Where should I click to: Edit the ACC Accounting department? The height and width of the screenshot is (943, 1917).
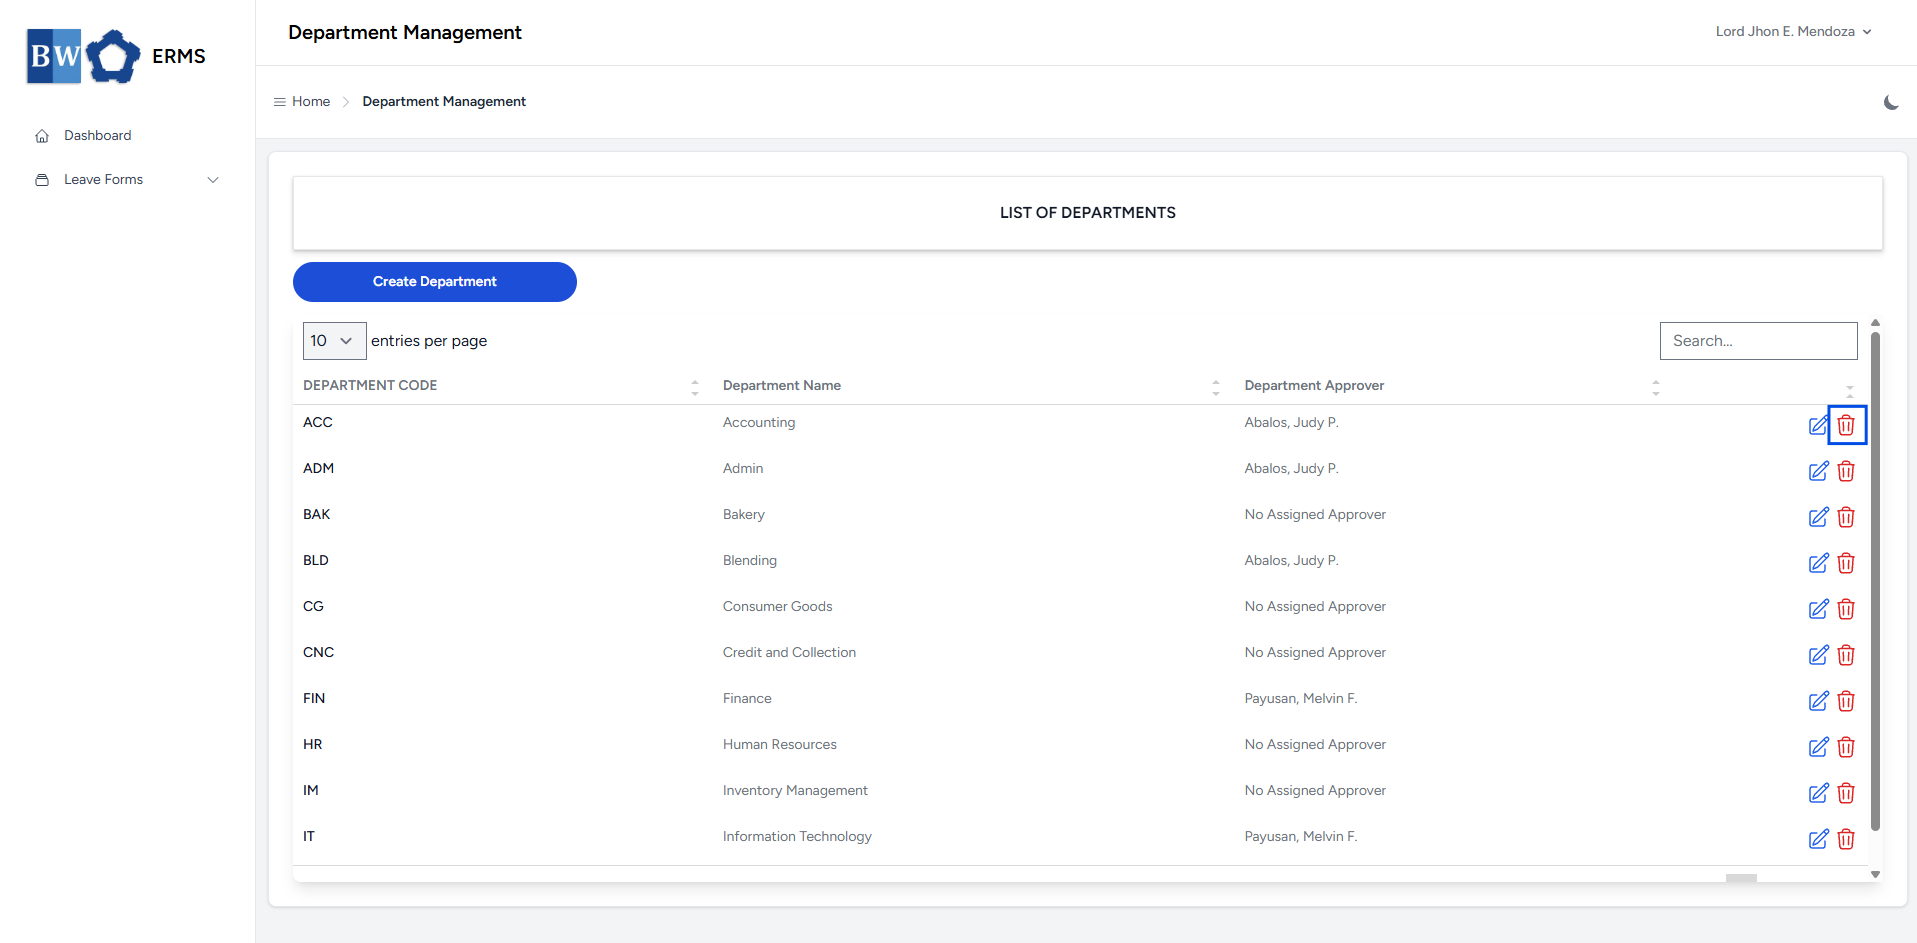1818,425
